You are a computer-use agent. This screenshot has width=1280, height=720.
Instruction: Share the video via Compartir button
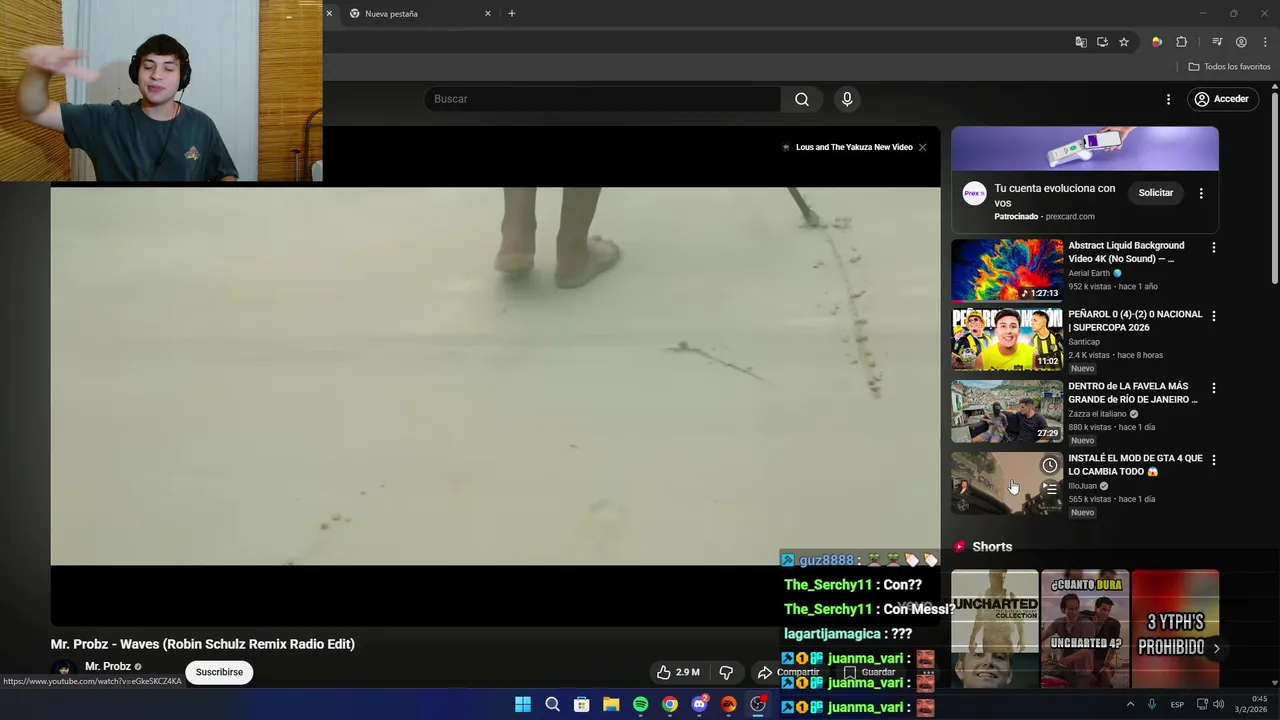[x=787, y=672]
